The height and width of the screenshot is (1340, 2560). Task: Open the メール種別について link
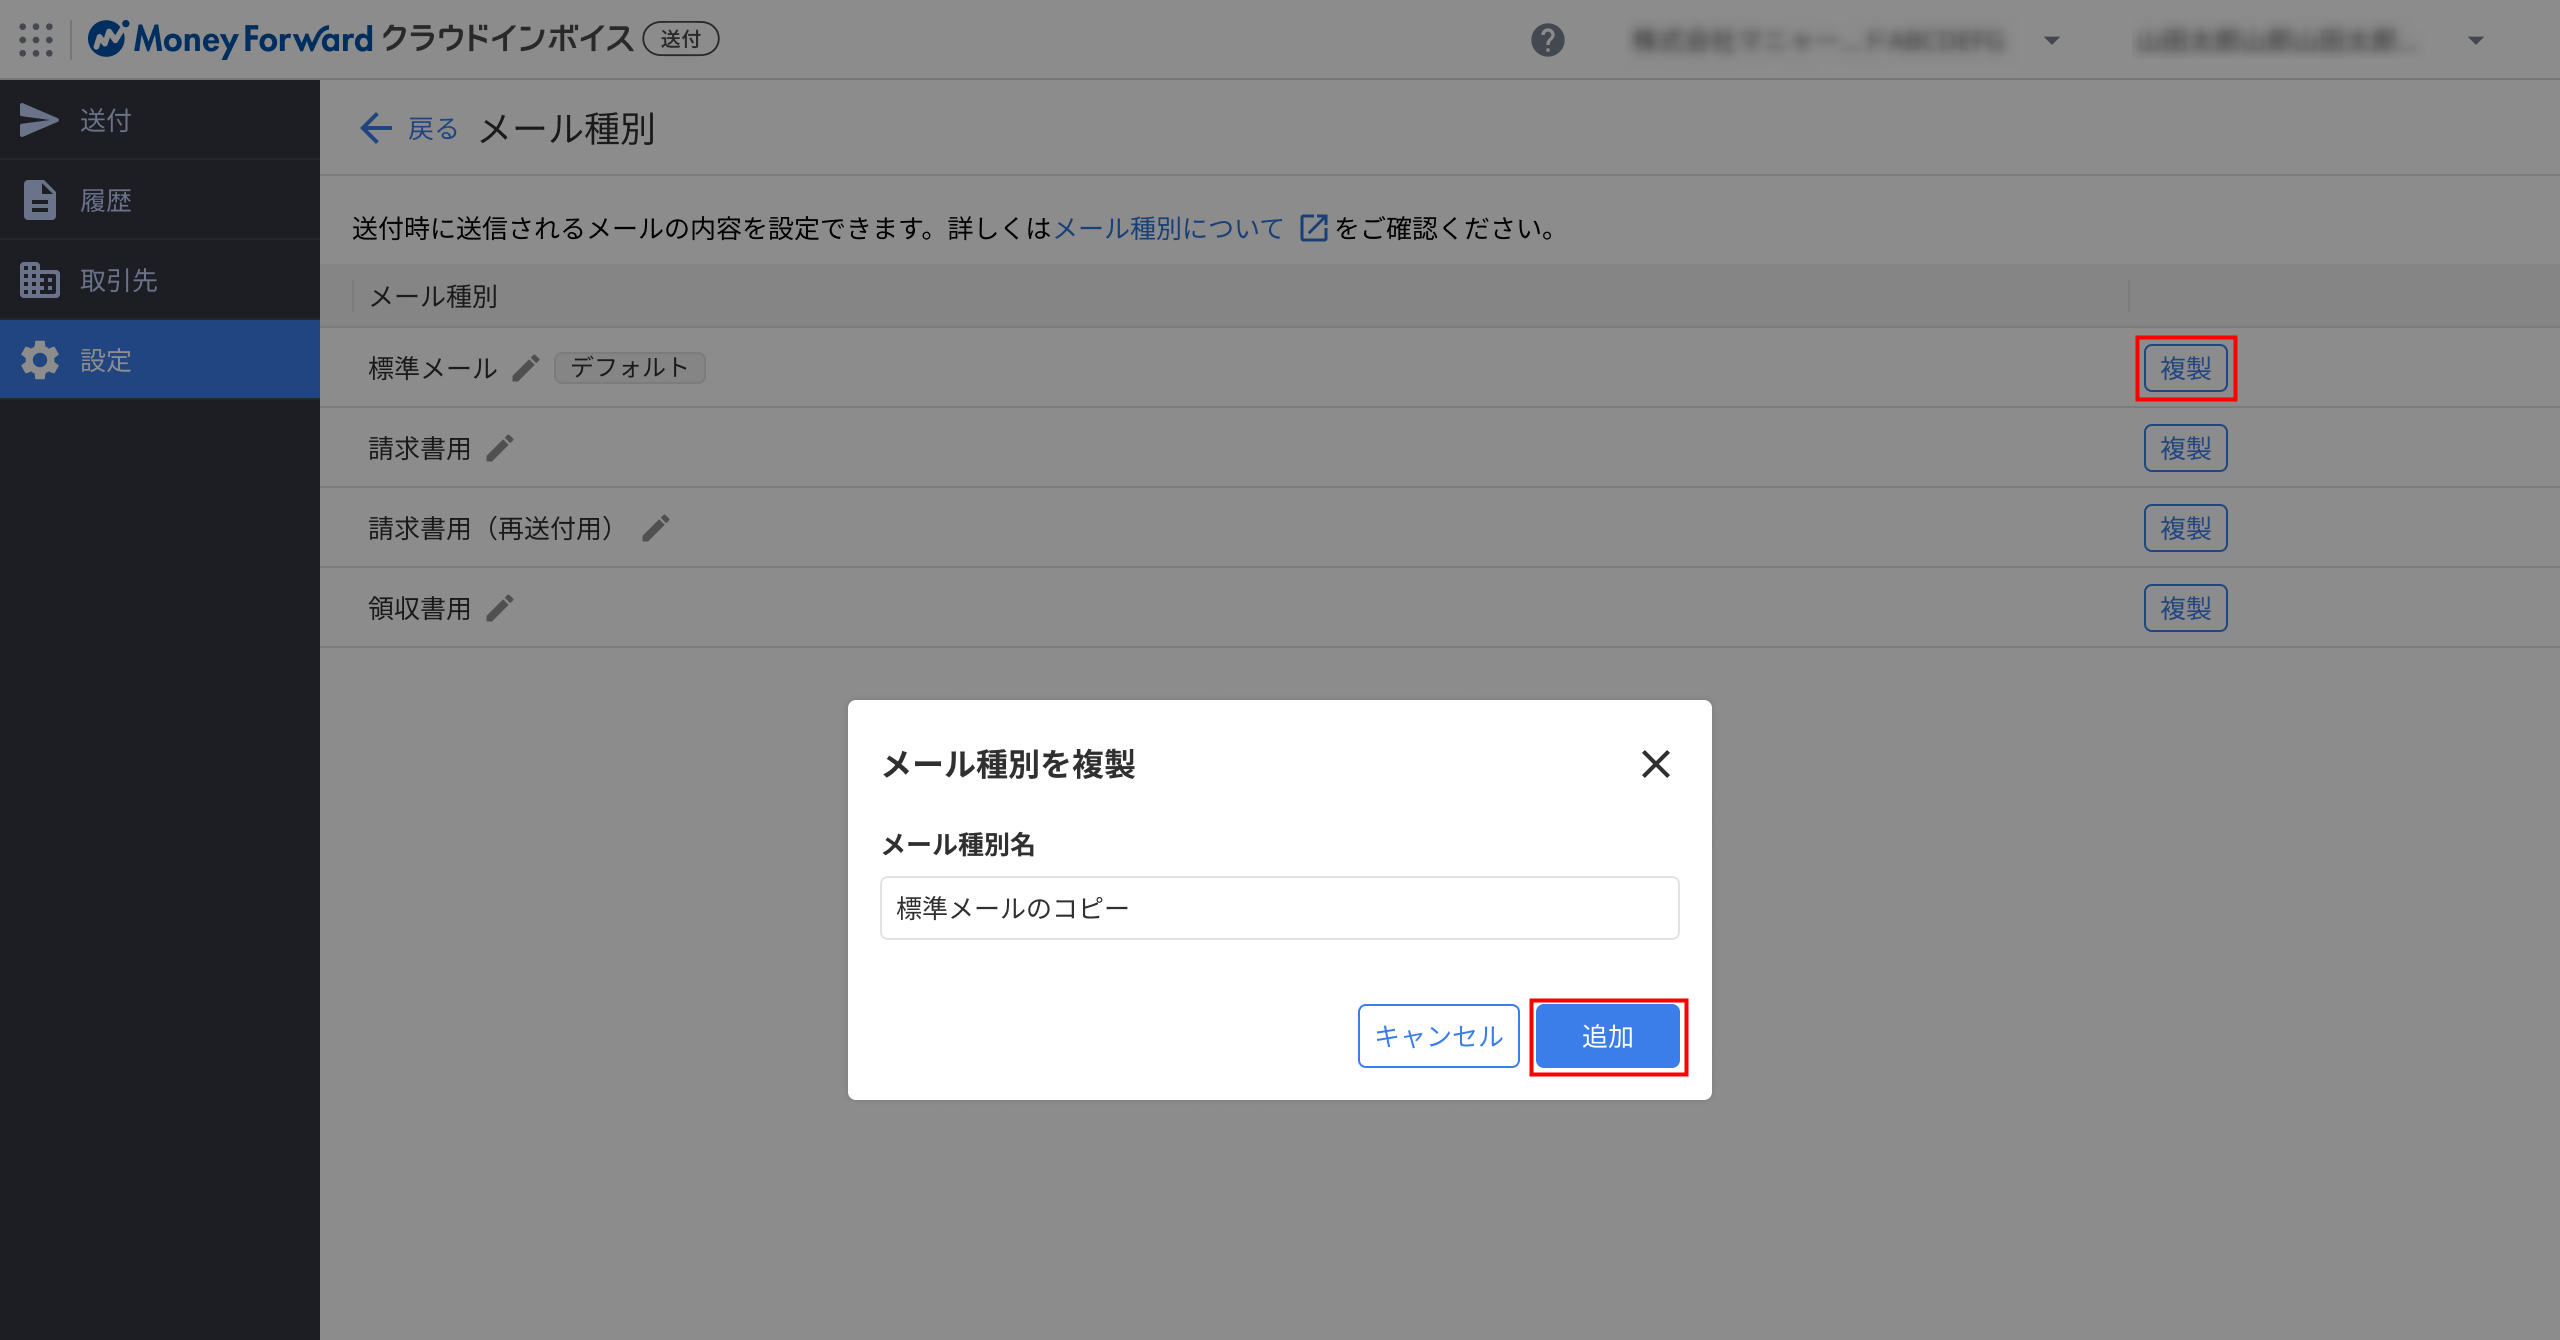pyautogui.click(x=1168, y=228)
